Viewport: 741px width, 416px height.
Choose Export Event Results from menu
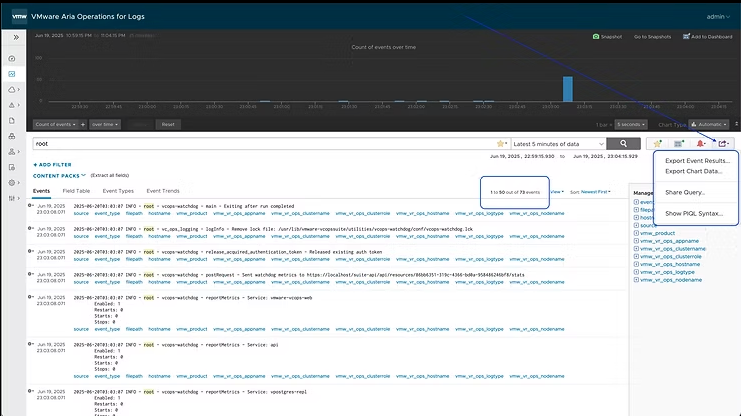click(x=697, y=161)
